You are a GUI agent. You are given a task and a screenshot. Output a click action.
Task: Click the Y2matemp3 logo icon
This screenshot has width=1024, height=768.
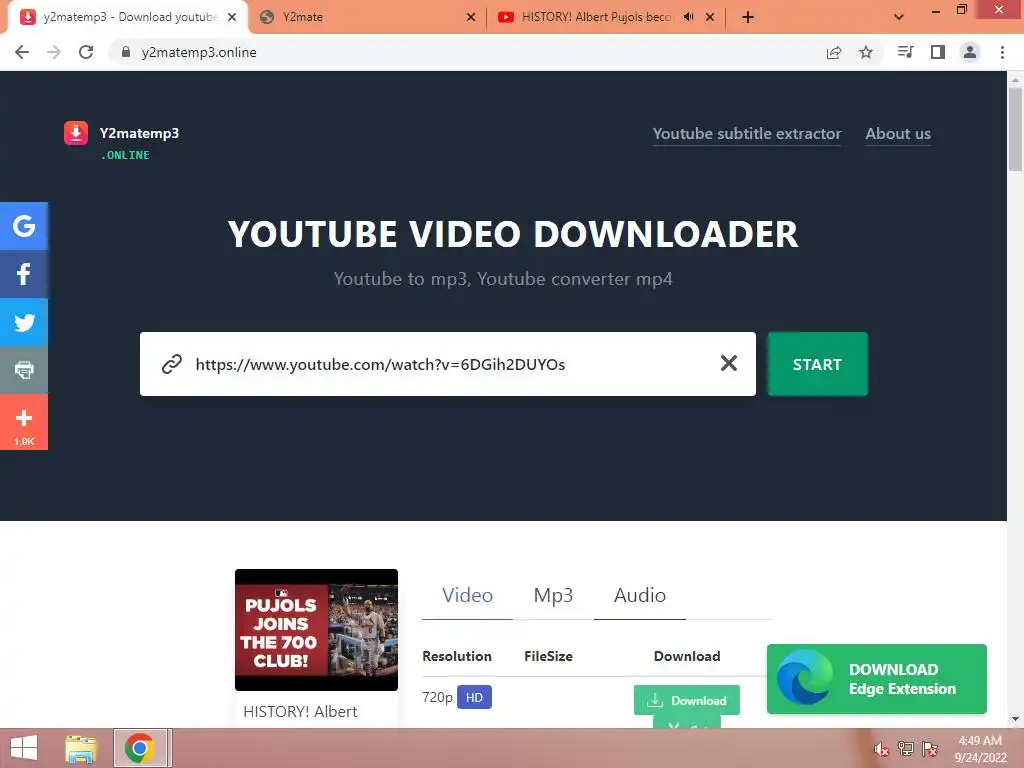[x=76, y=133]
